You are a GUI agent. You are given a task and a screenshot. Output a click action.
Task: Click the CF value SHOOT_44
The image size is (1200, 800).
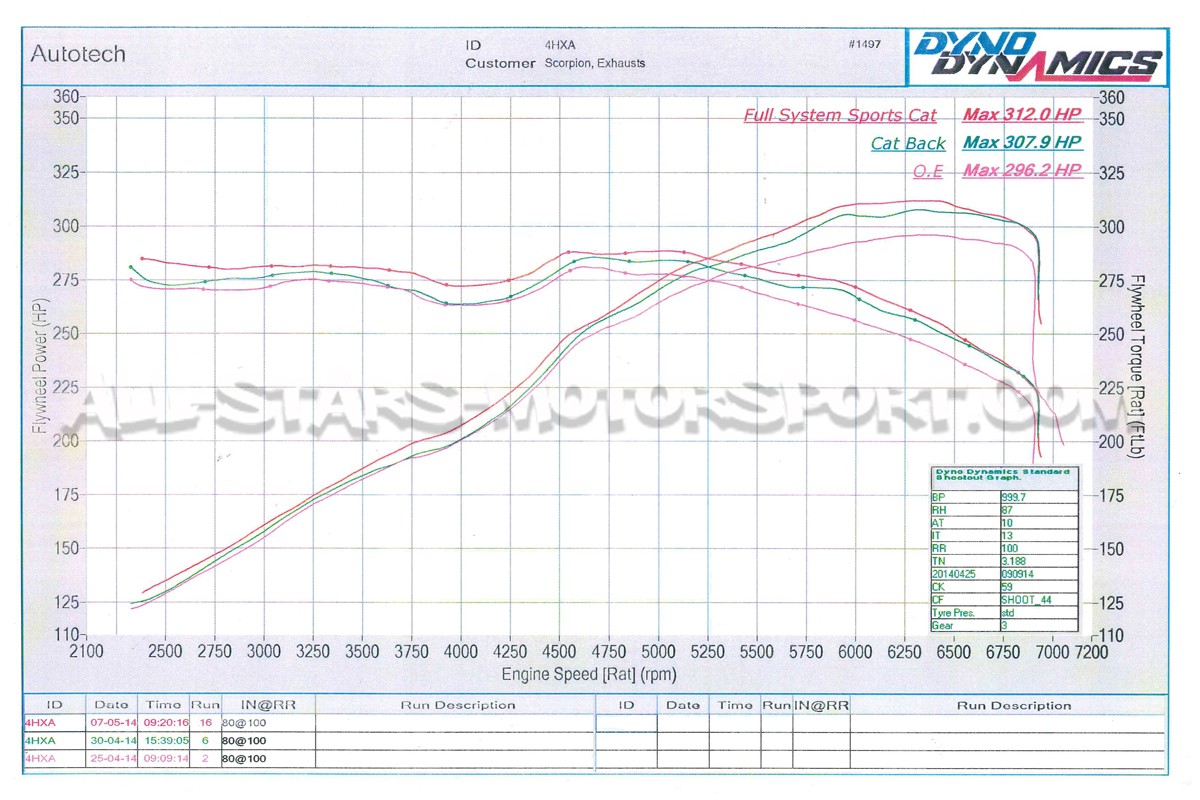click(1026, 600)
